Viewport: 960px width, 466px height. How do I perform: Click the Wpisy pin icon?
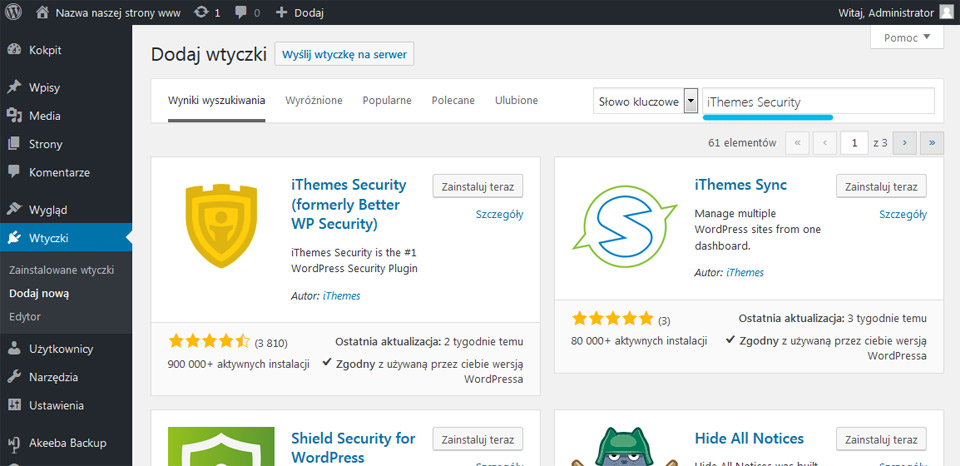[x=14, y=88]
